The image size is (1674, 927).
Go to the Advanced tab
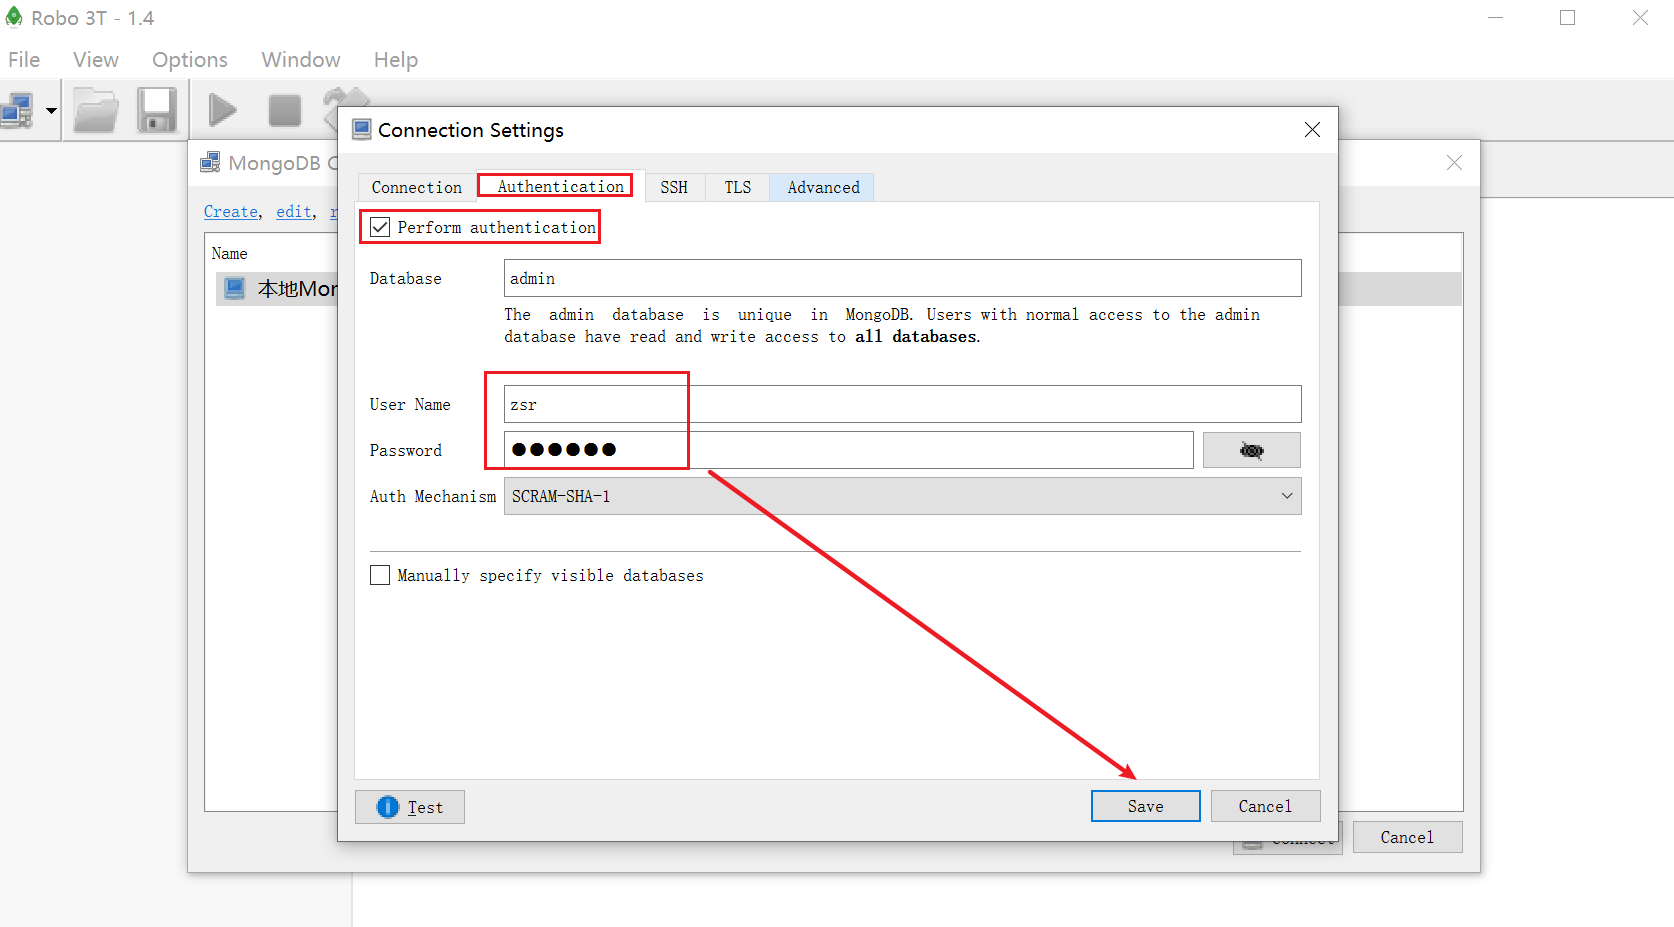pyautogui.click(x=823, y=187)
